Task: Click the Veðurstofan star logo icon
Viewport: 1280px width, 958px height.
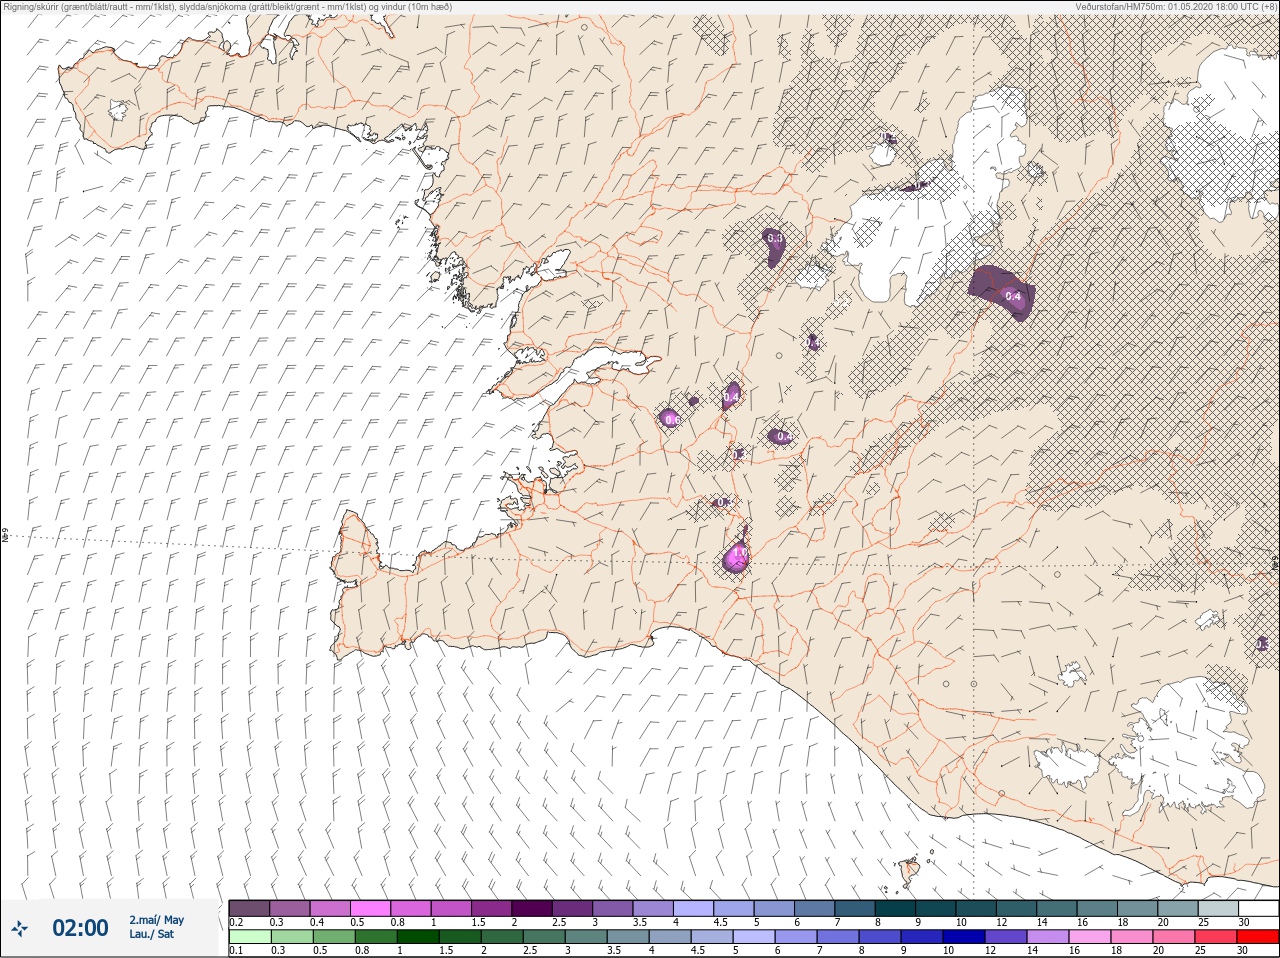Action: 21,929
